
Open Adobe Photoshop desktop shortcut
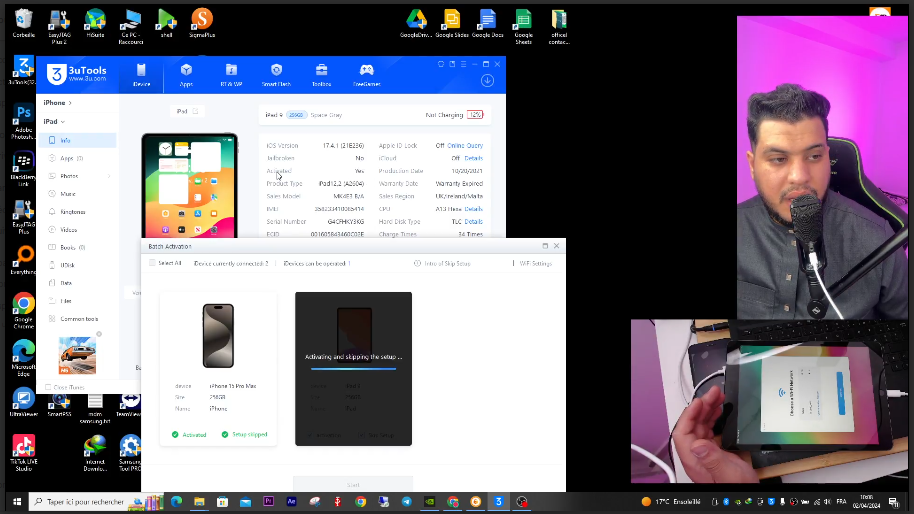[x=23, y=122]
